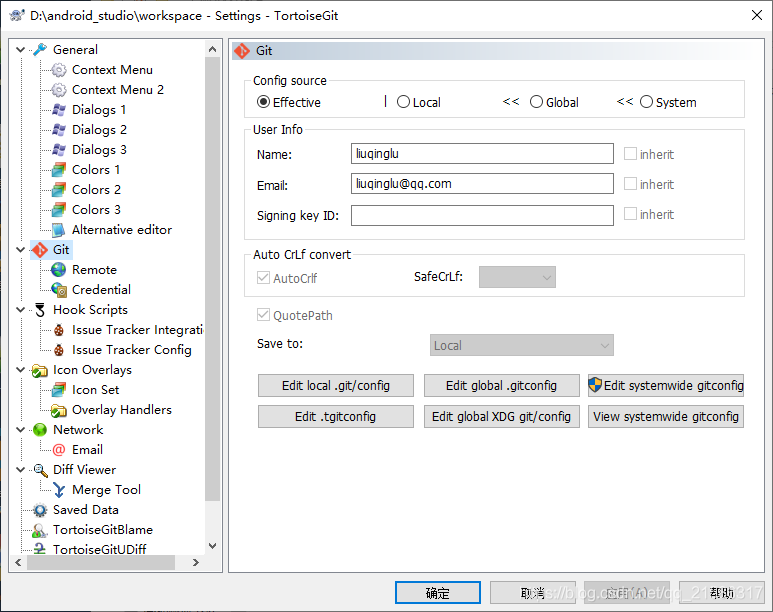The width and height of the screenshot is (773, 612).
Task: Click into the Name text field
Action: [482, 153]
